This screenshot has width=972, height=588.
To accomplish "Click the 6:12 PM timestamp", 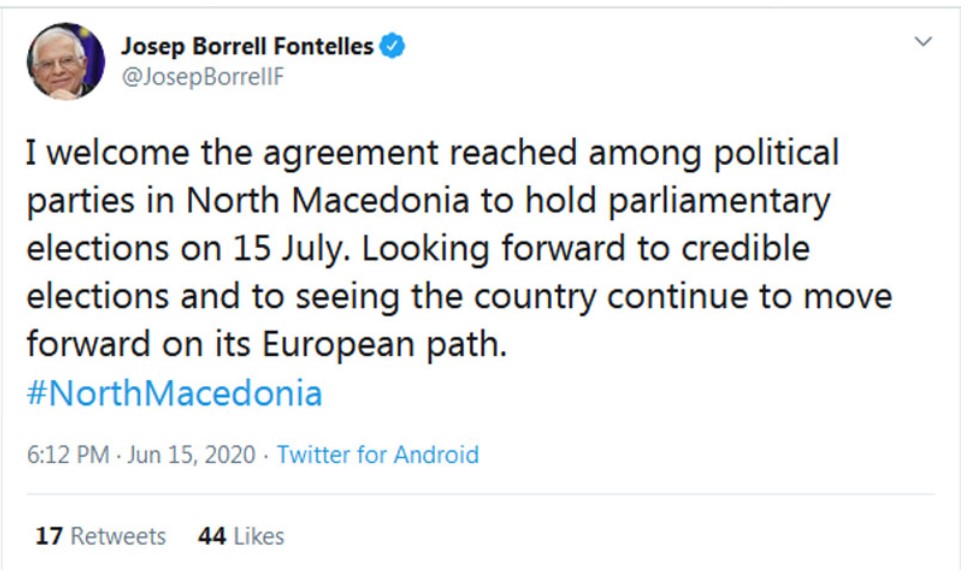I will 68,454.
